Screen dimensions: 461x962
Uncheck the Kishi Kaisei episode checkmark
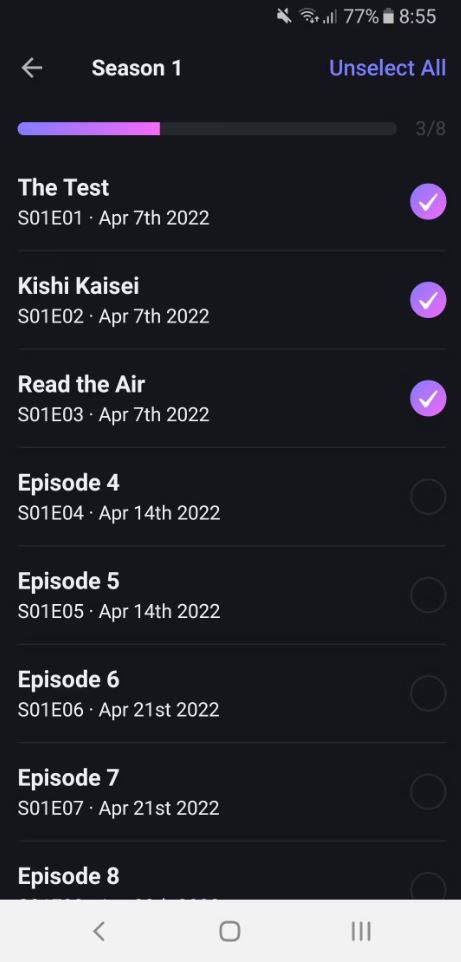[x=428, y=300]
